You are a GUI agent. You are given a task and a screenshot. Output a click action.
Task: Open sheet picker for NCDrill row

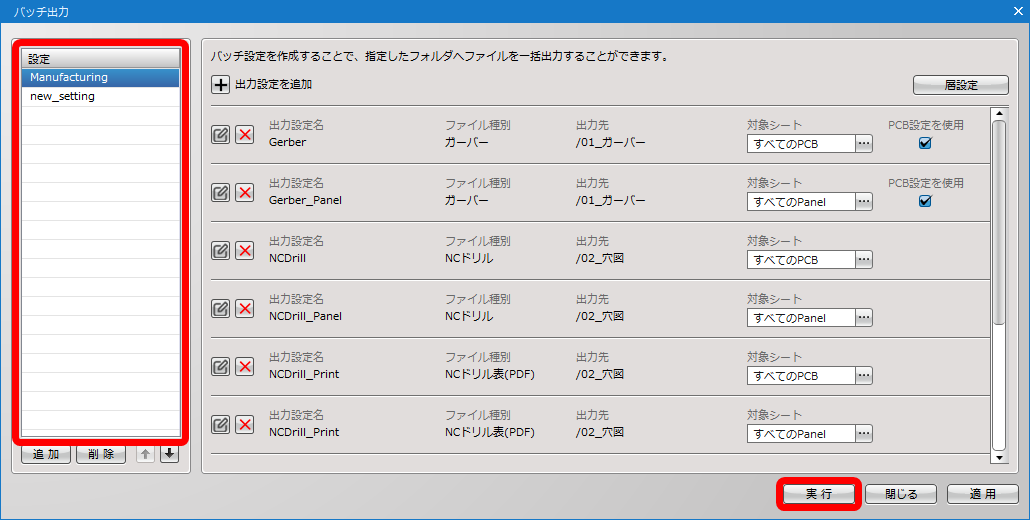click(x=864, y=260)
